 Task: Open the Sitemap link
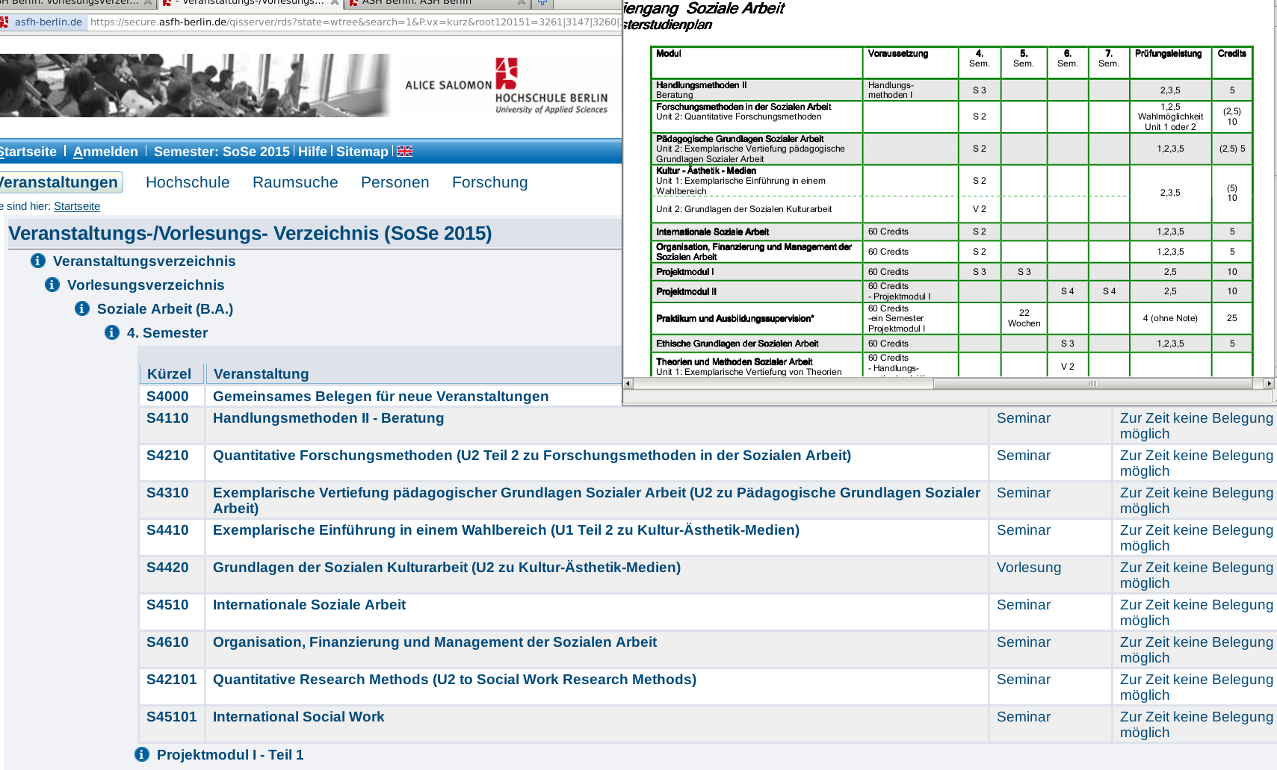click(x=362, y=152)
